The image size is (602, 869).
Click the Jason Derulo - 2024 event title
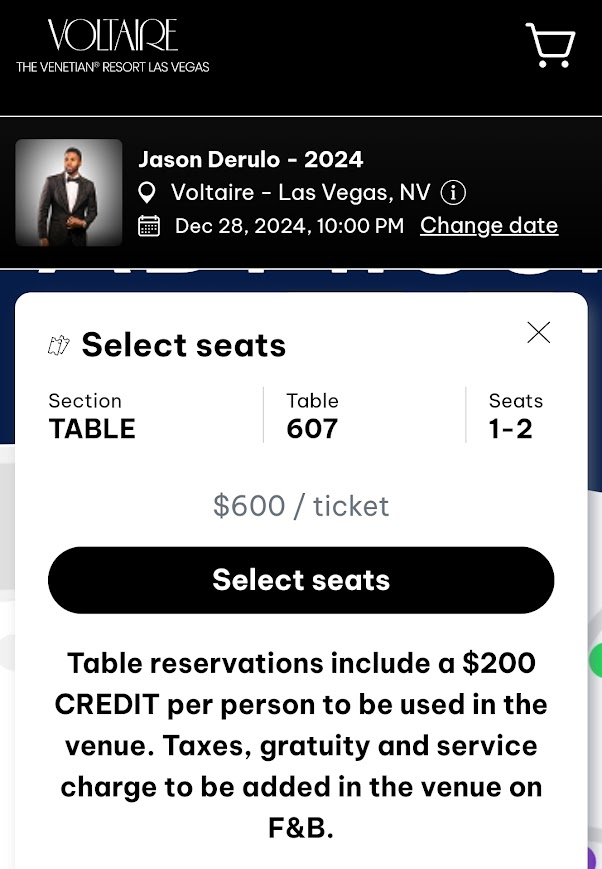250,159
